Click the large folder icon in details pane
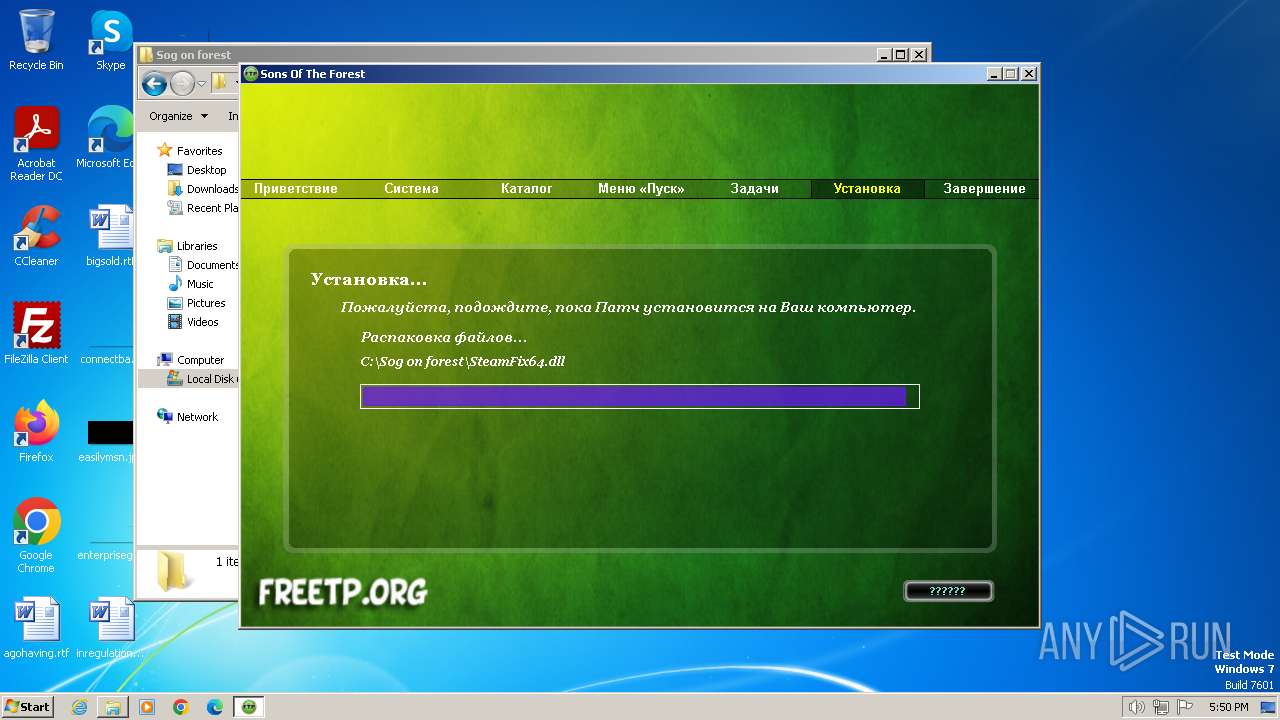 [x=176, y=570]
